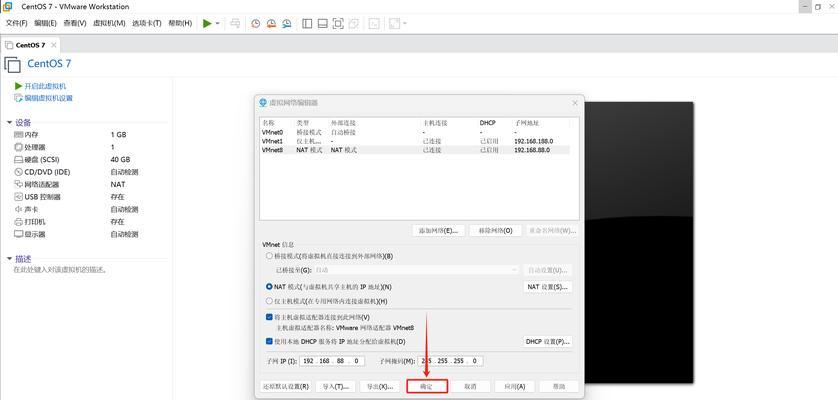Click the 网络适配器 network adapter icon
Image resolution: width=838 pixels, height=400 pixels.
pos(18,184)
